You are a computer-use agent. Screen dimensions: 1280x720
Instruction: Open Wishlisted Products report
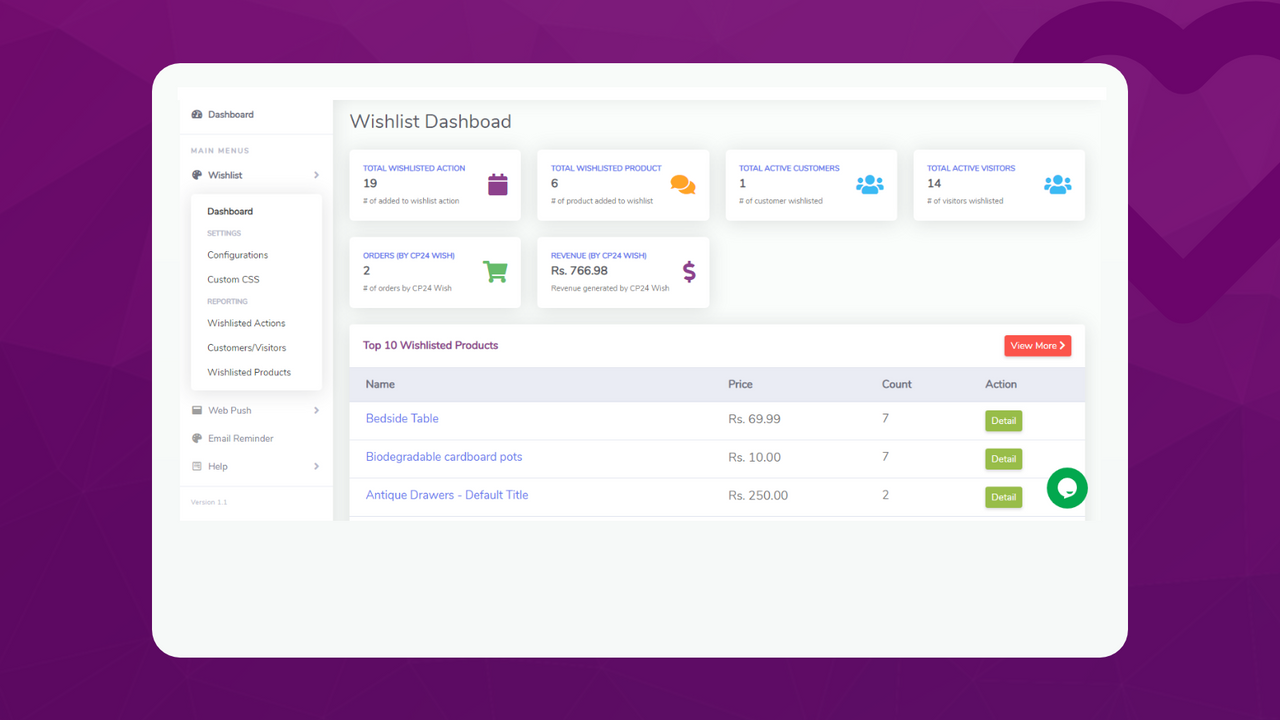(249, 372)
